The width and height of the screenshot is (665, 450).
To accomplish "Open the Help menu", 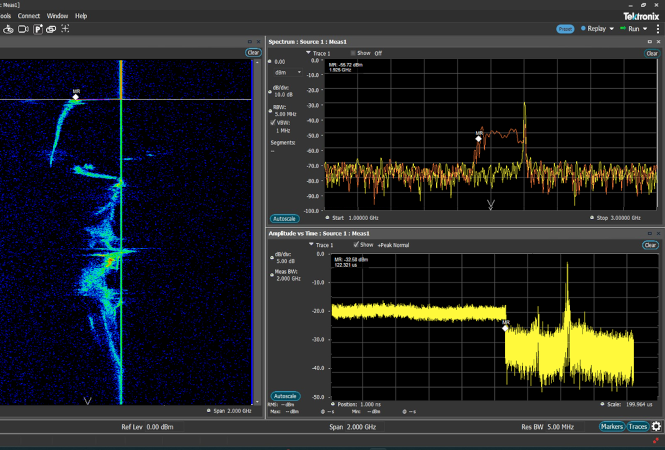I will pyautogui.click(x=81, y=16).
